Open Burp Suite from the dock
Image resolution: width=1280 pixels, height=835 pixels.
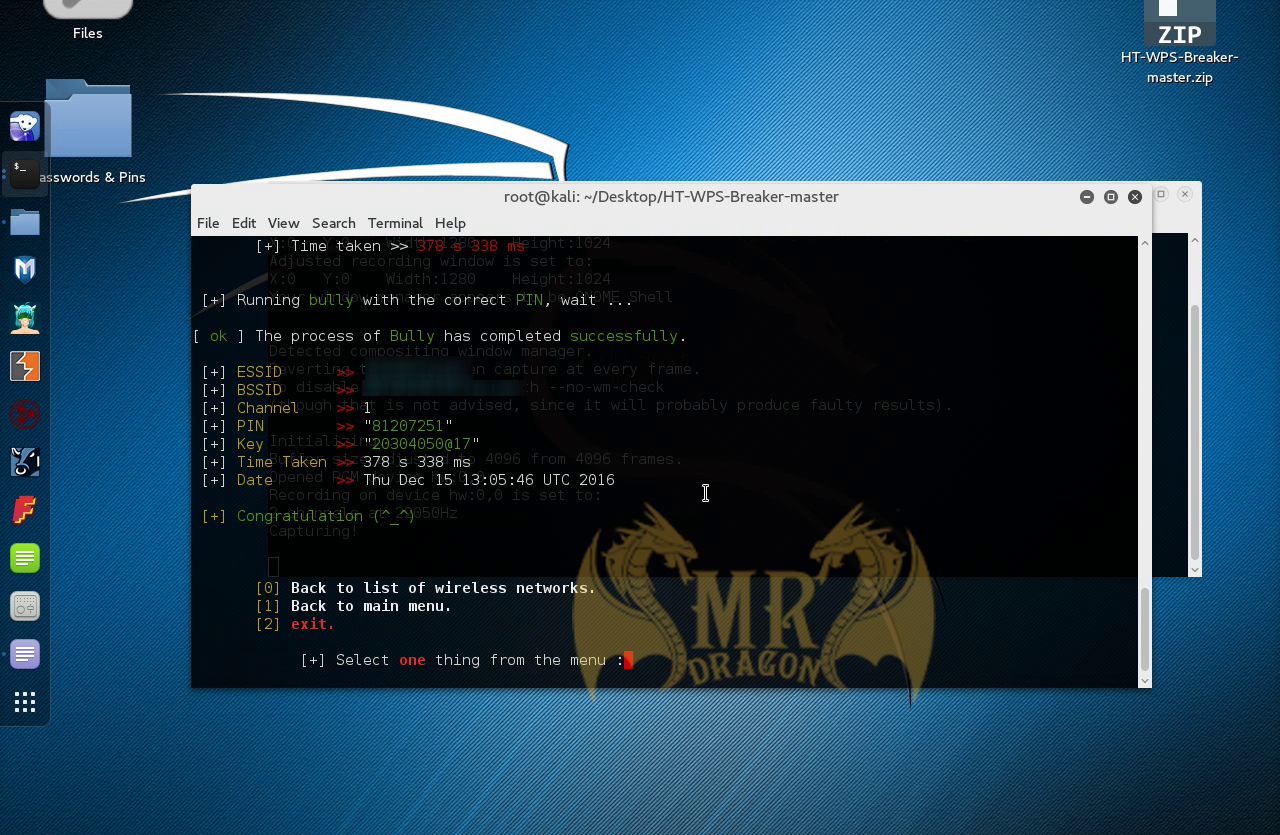(x=25, y=366)
